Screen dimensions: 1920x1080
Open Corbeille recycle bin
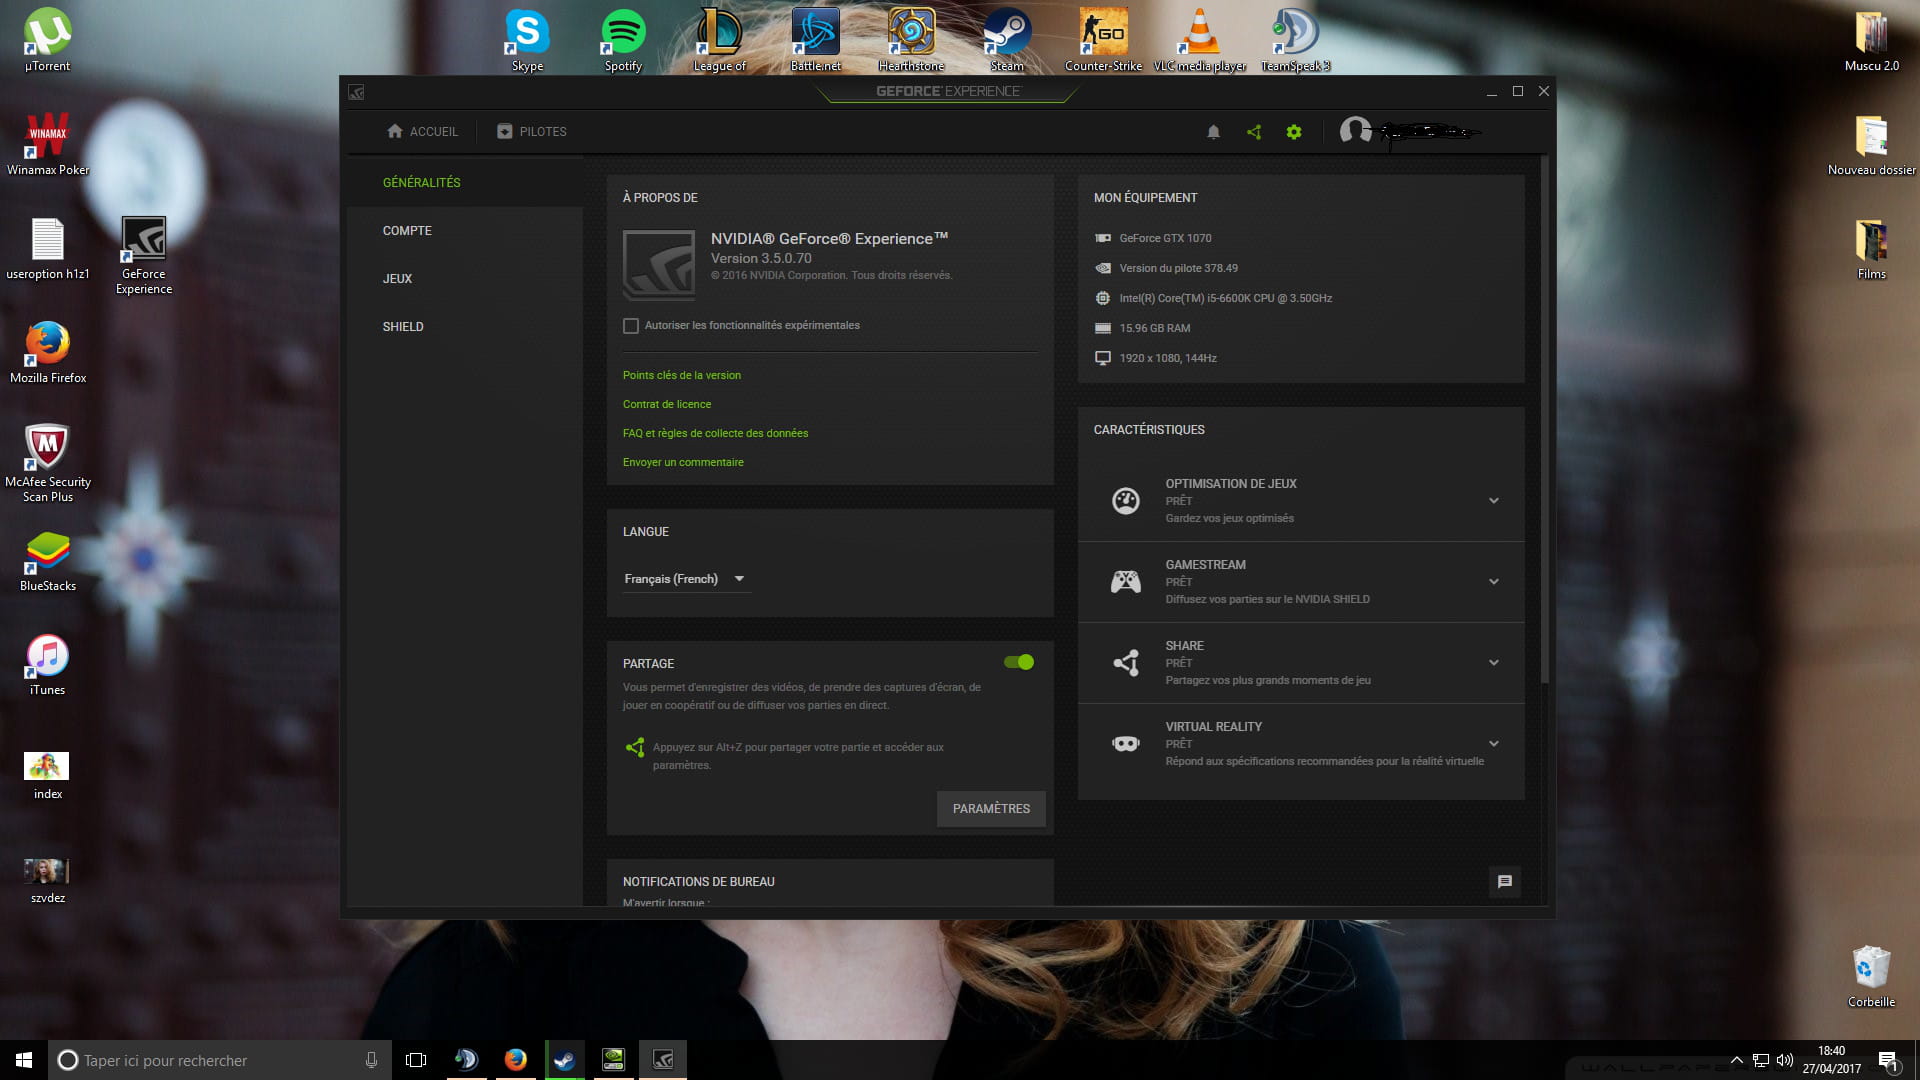tap(1871, 976)
